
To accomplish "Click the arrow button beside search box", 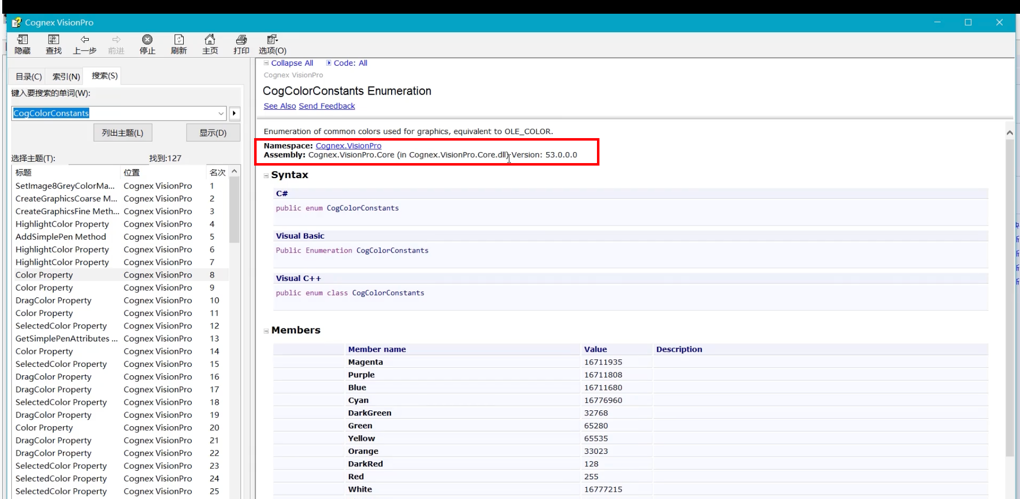I will [x=234, y=113].
